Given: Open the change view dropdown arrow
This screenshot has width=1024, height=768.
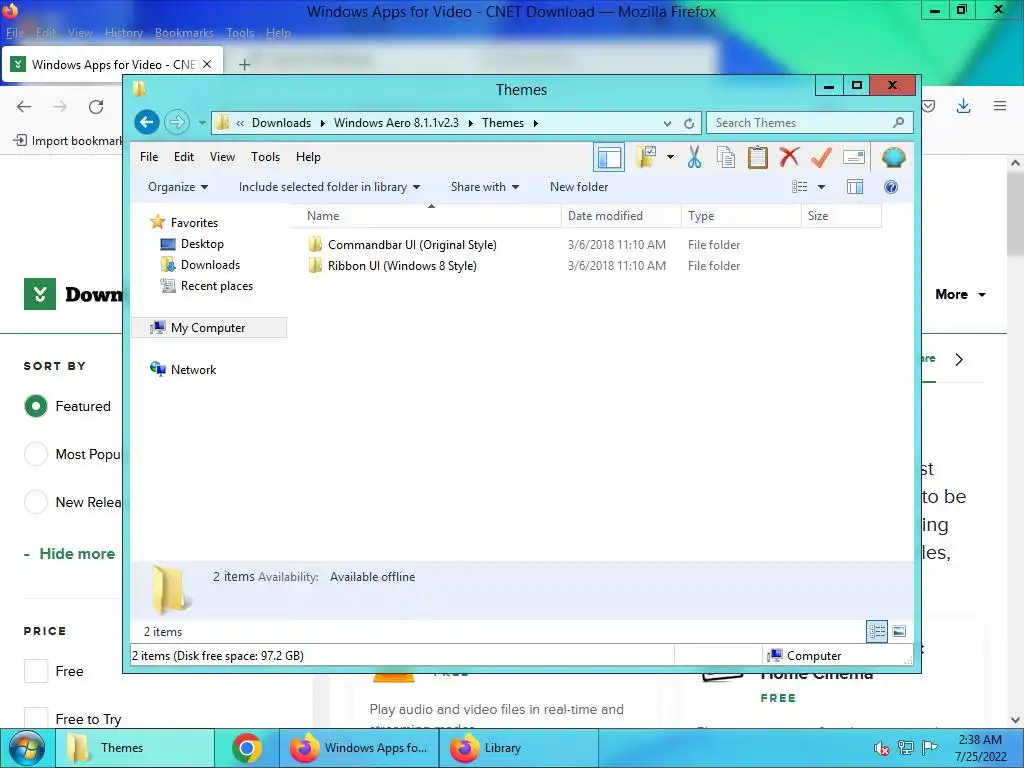Looking at the screenshot, I should [x=822, y=187].
